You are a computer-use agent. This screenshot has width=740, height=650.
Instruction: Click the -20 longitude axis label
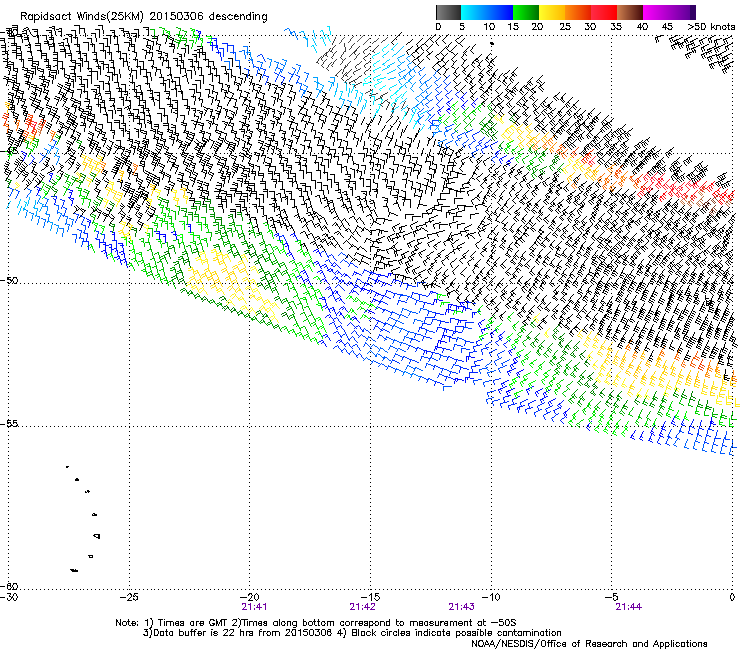(250, 597)
